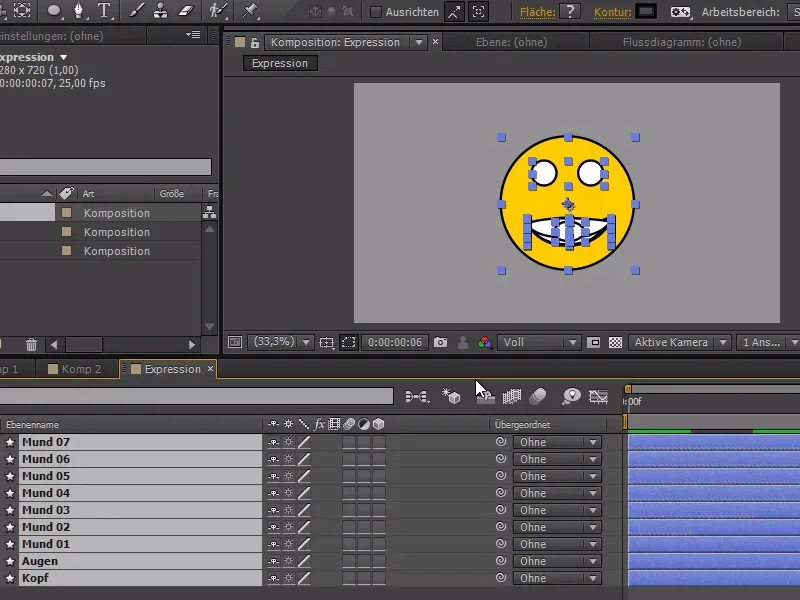
Task: Click the Fläche fill color swatch
Action: tap(570, 11)
